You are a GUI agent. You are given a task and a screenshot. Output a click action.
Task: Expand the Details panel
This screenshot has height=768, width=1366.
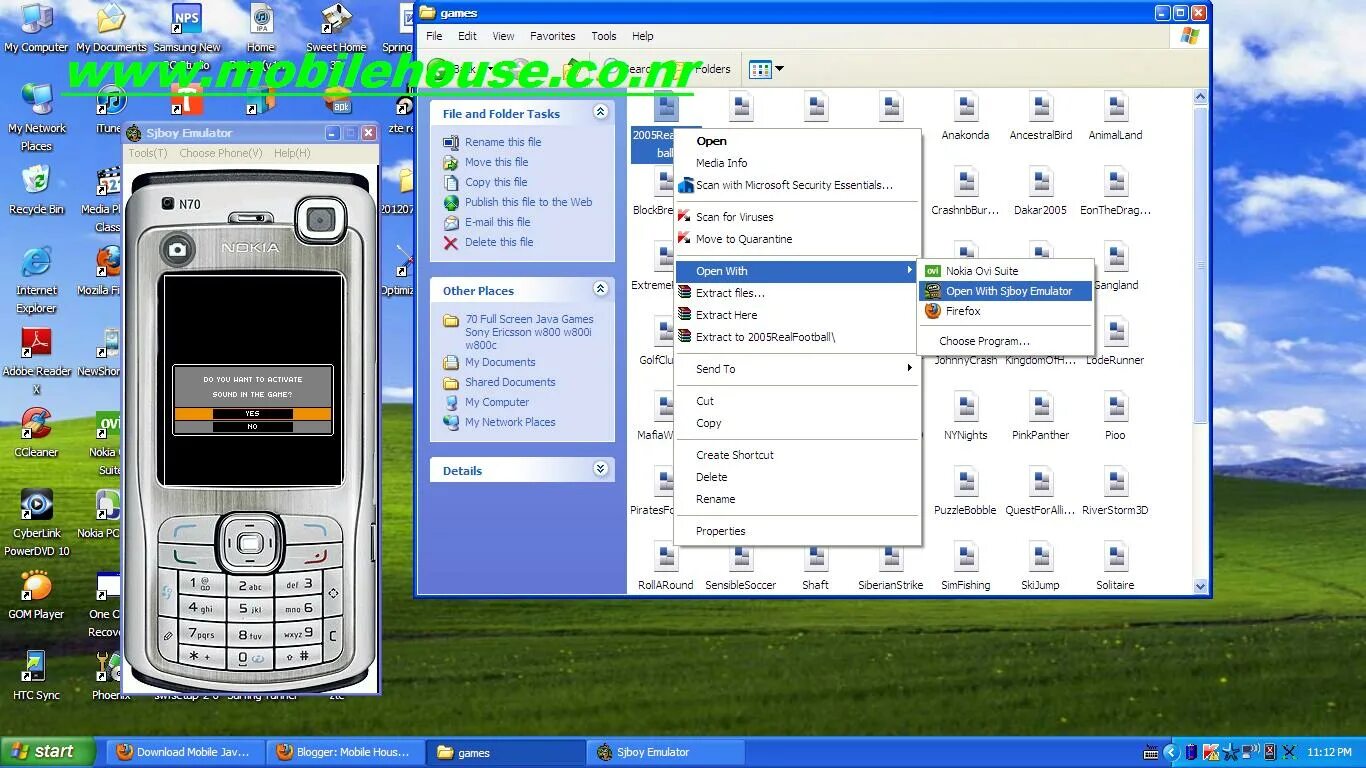coord(600,469)
